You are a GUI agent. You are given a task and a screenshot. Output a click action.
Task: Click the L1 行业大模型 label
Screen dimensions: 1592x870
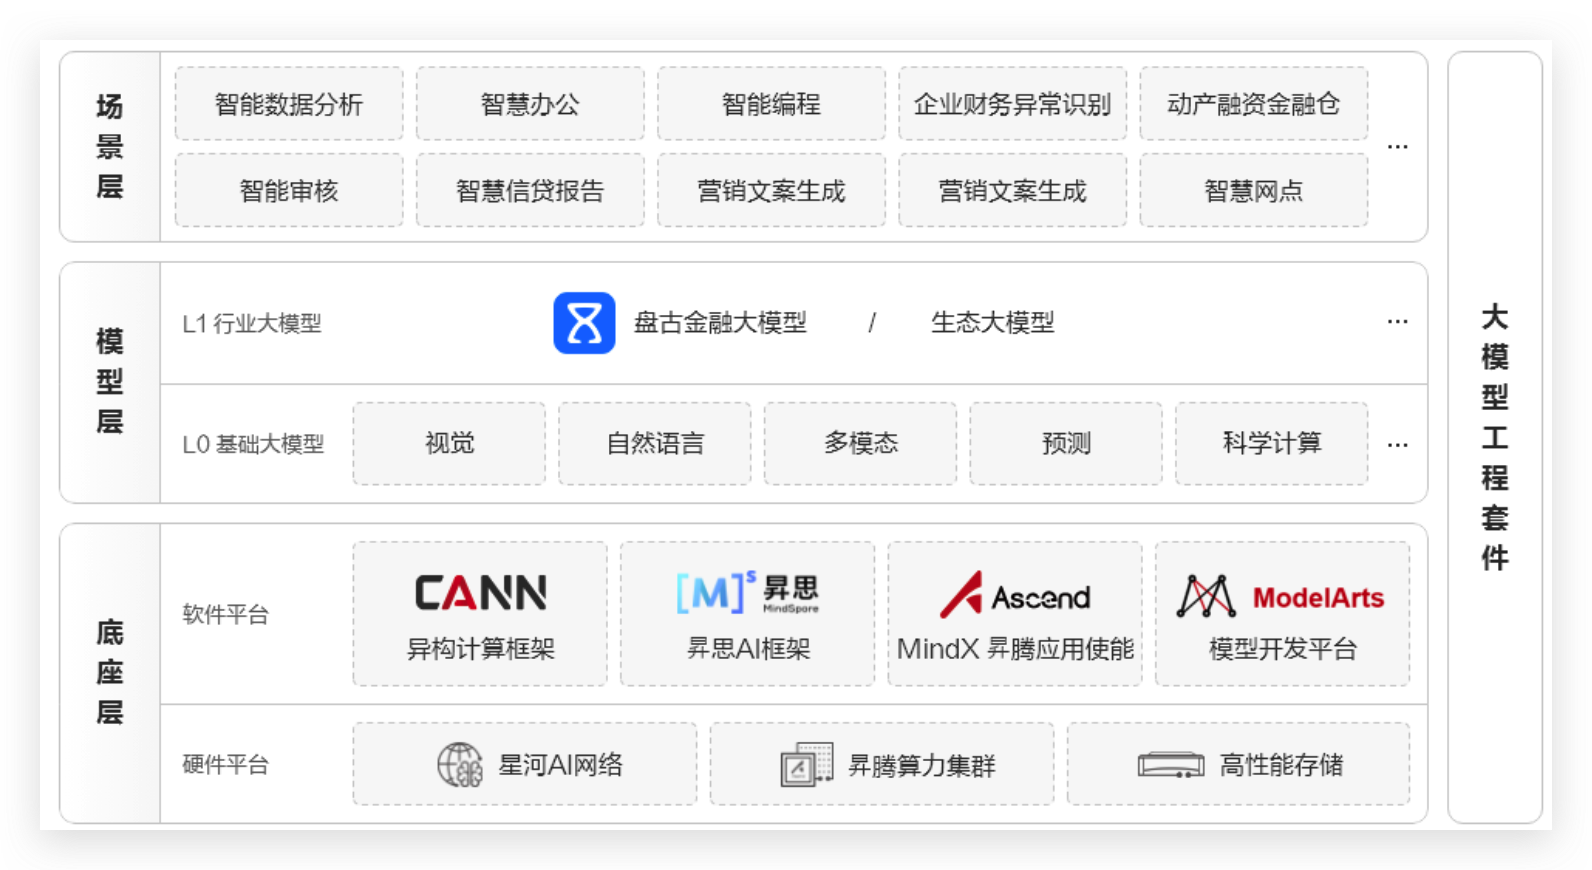click(x=252, y=324)
